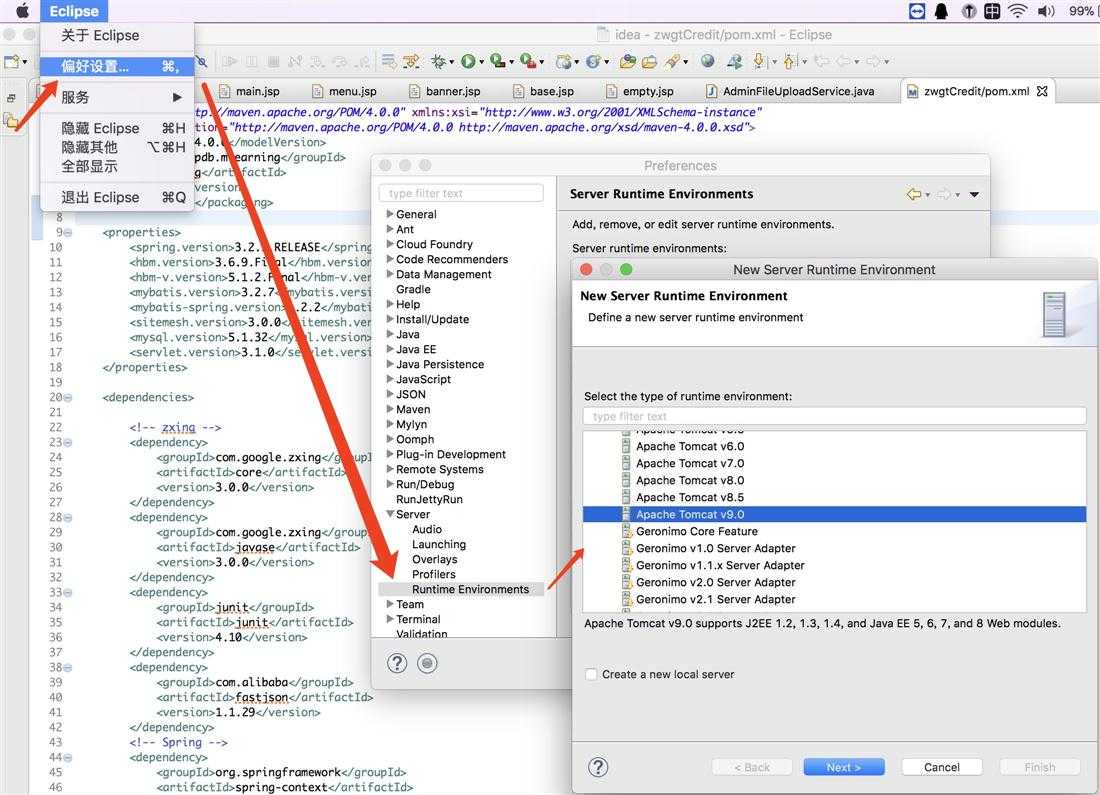Viewport: 1100px width, 795px height.
Task: Collapse the properties block at line 9
Action: (x=68, y=232)
